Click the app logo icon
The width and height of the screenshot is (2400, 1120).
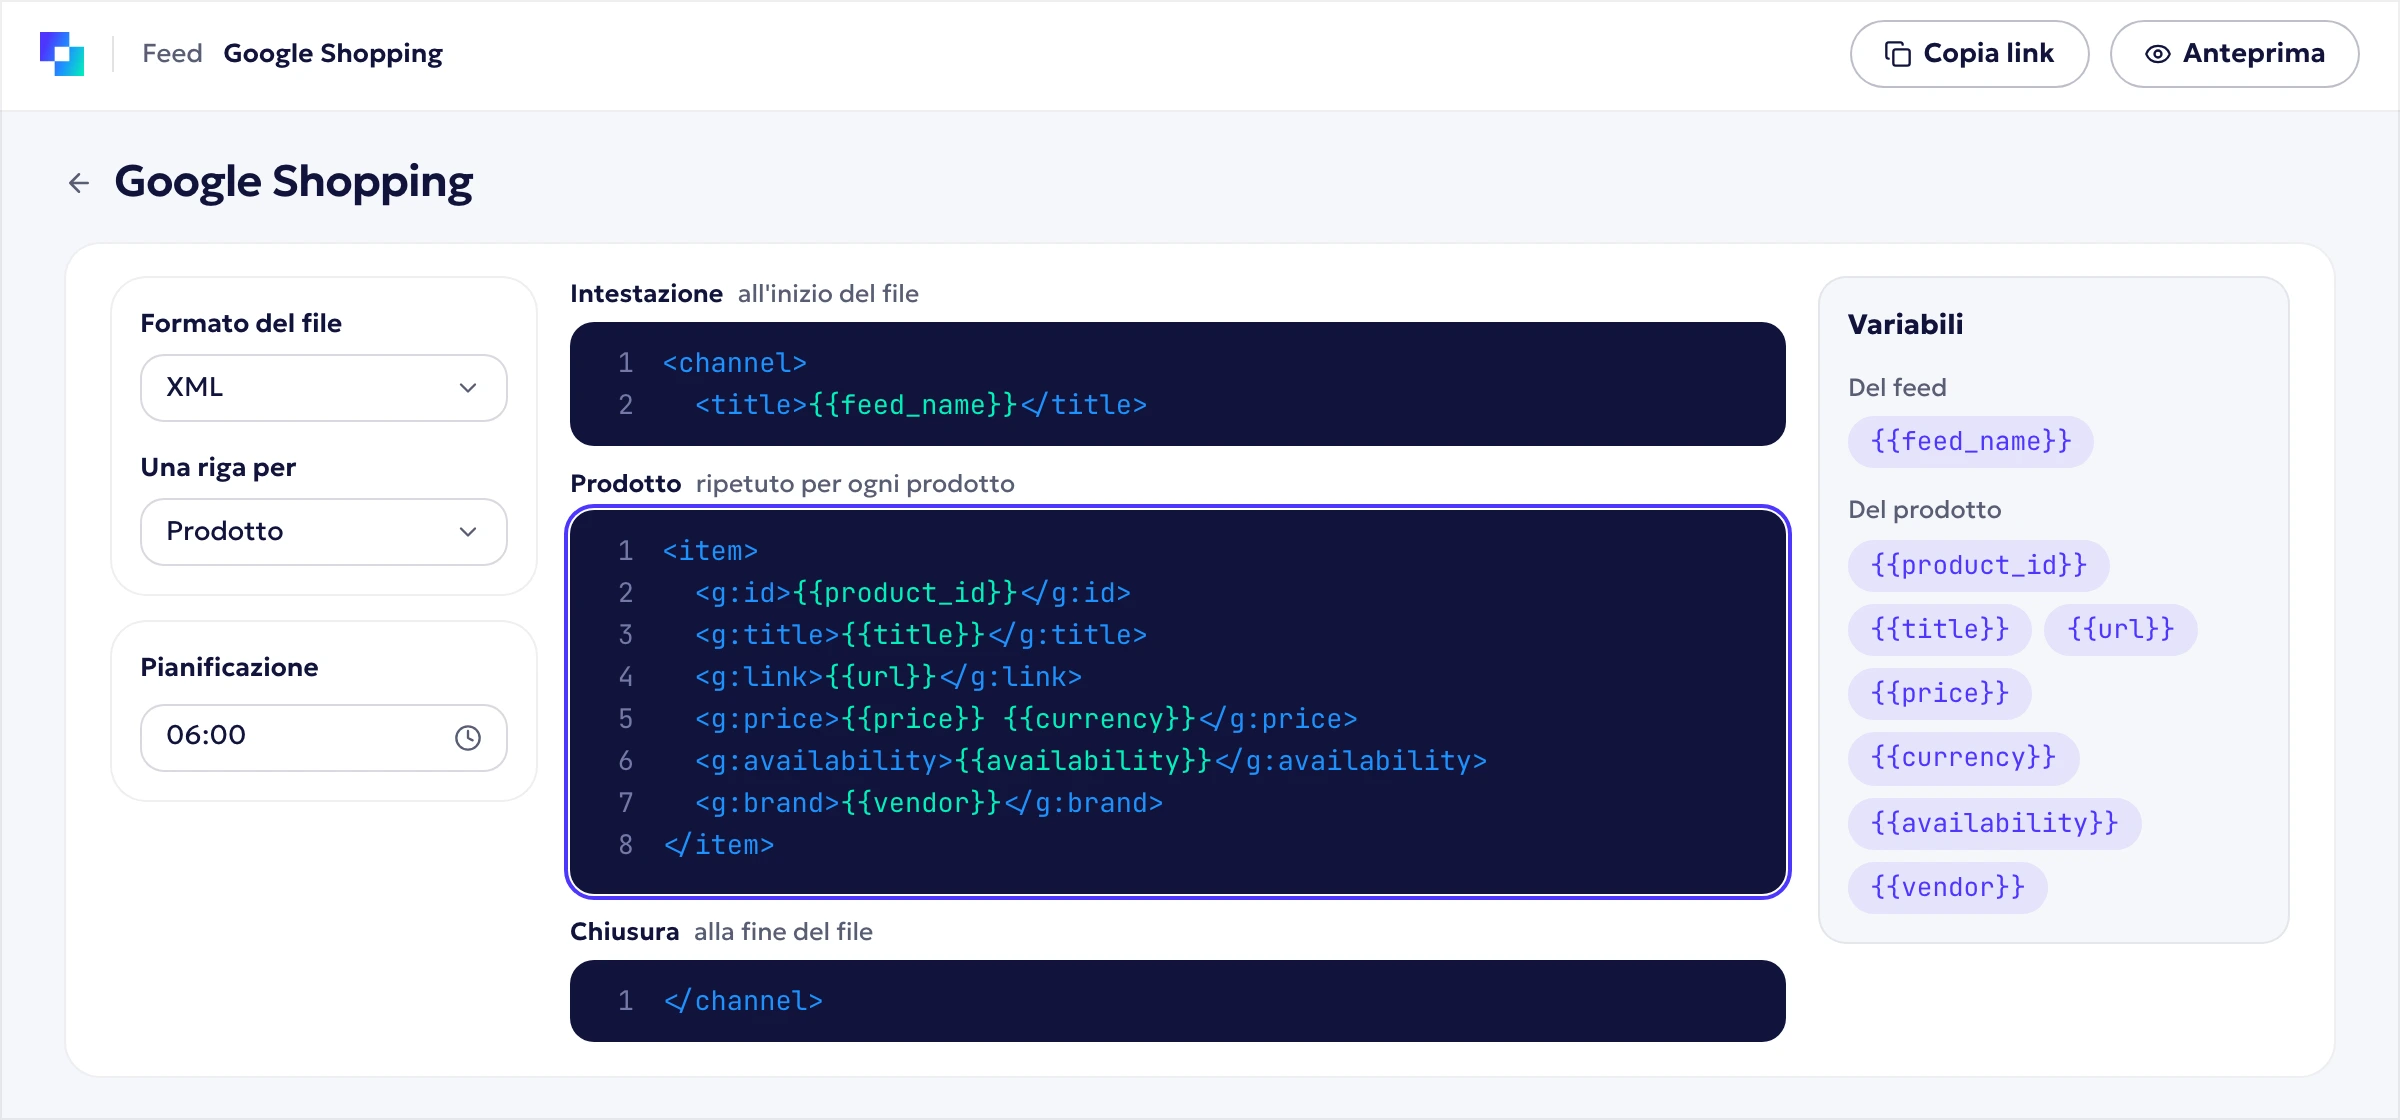pos(62,54)
